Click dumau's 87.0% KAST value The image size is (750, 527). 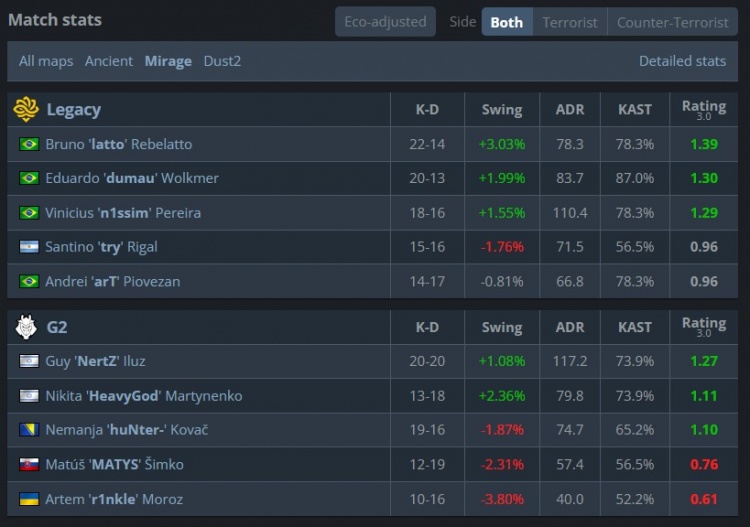click(635, 178)
